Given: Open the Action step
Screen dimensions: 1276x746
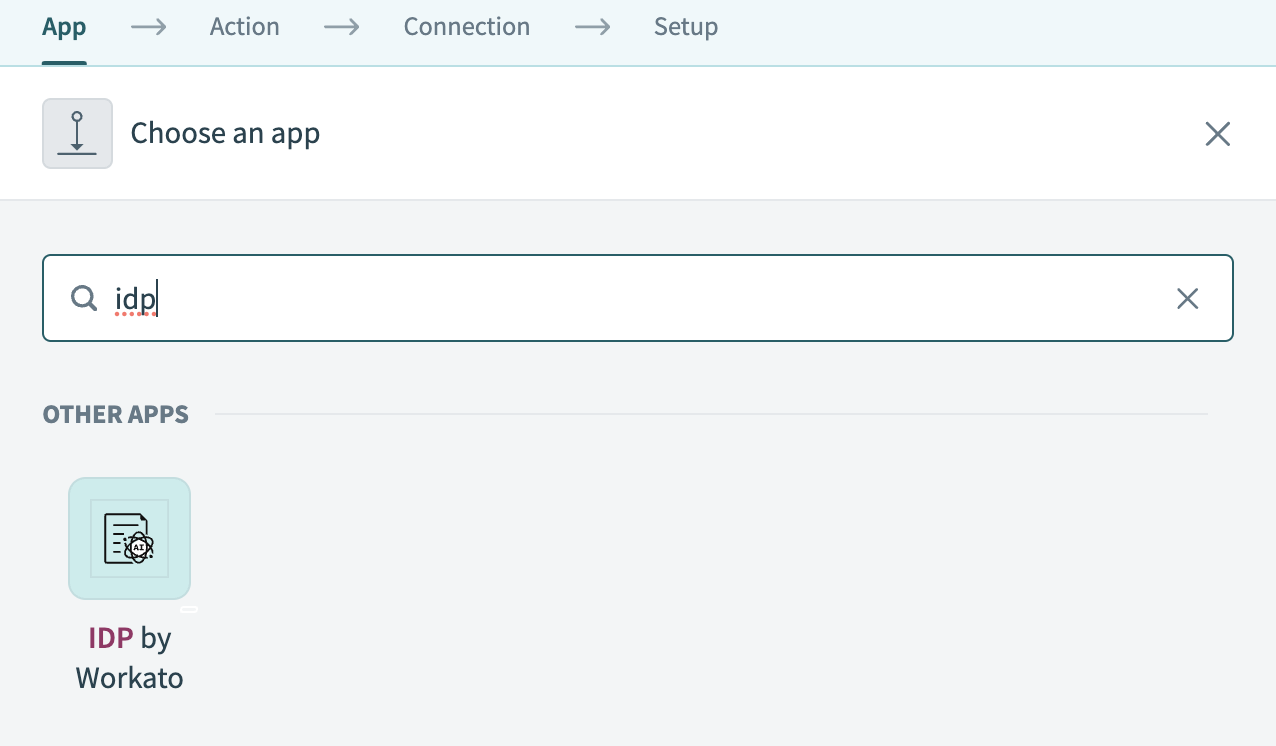Looking at the screenshot, I should 244,27.
